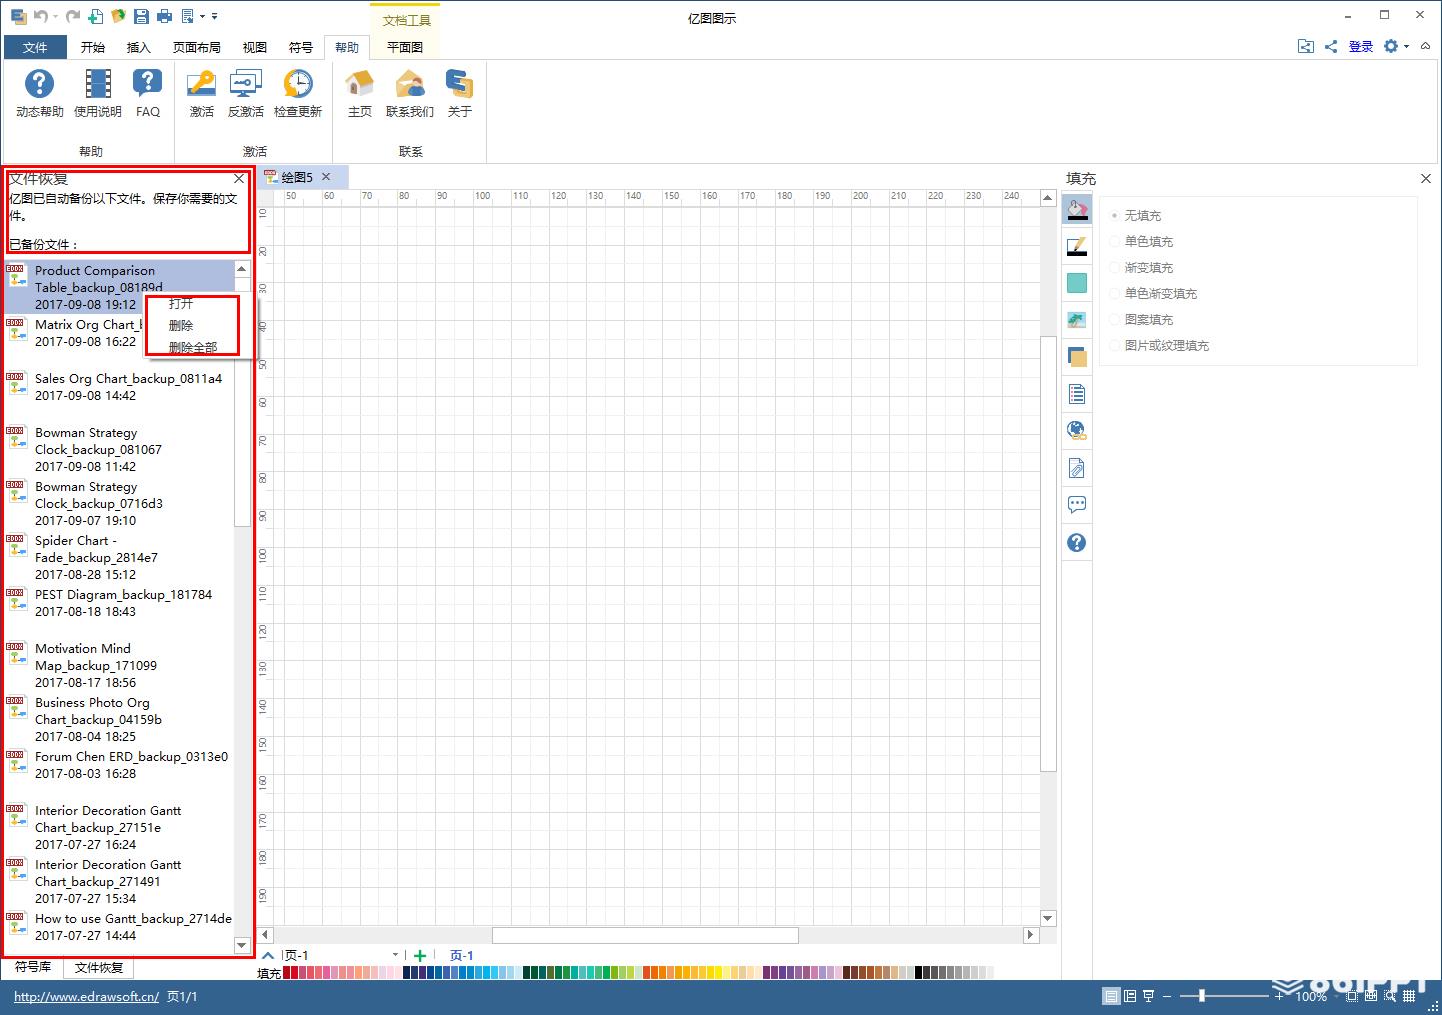Click the 登录 login link
1442x1015 pixels.
[1361, 47]
